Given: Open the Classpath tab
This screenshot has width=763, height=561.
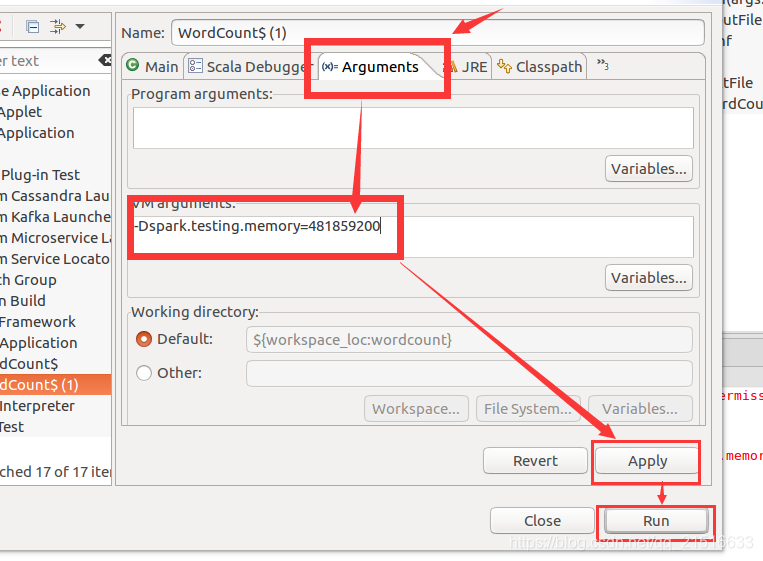Looking at the screenshot, I should coord(540,67).
